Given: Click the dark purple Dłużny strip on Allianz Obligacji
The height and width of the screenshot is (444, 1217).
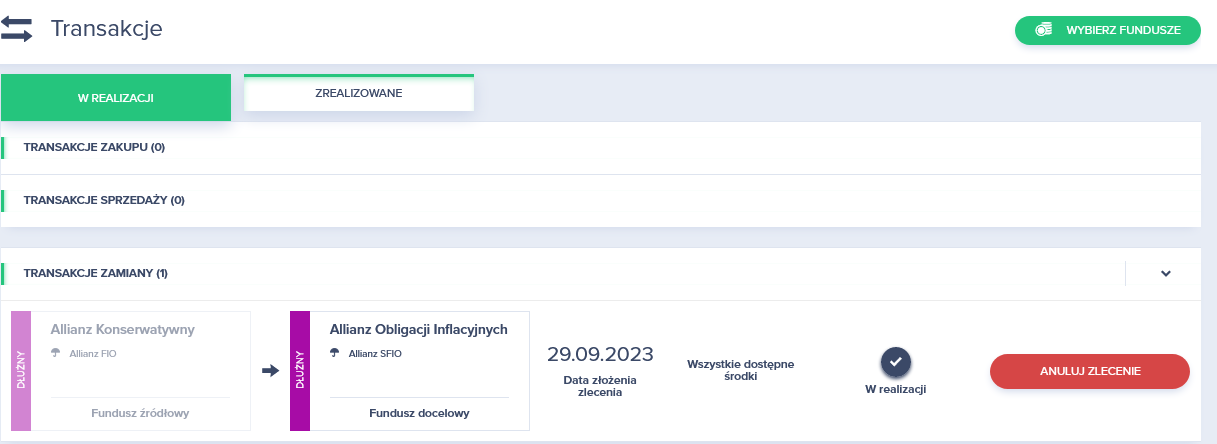Looking at the screenshot, I should (x=300, y=371).
